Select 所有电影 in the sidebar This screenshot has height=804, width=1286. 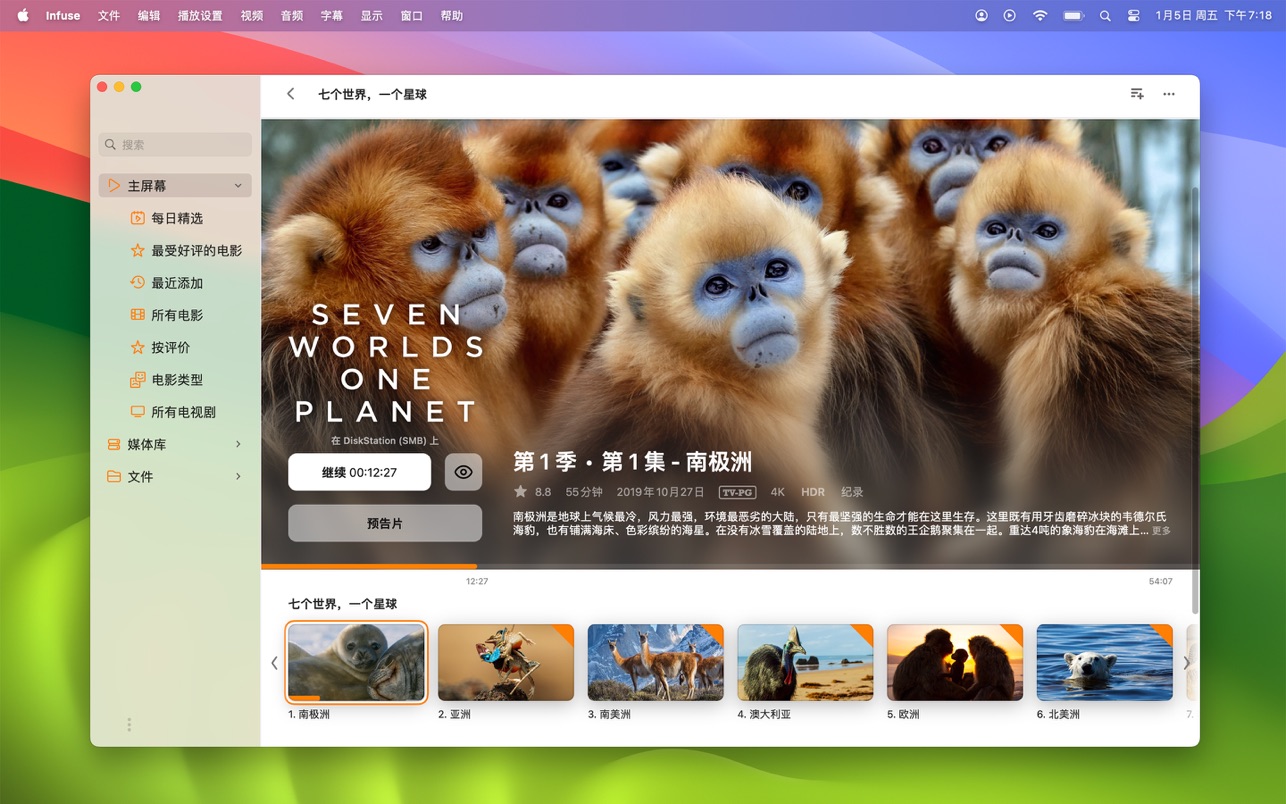177,315
